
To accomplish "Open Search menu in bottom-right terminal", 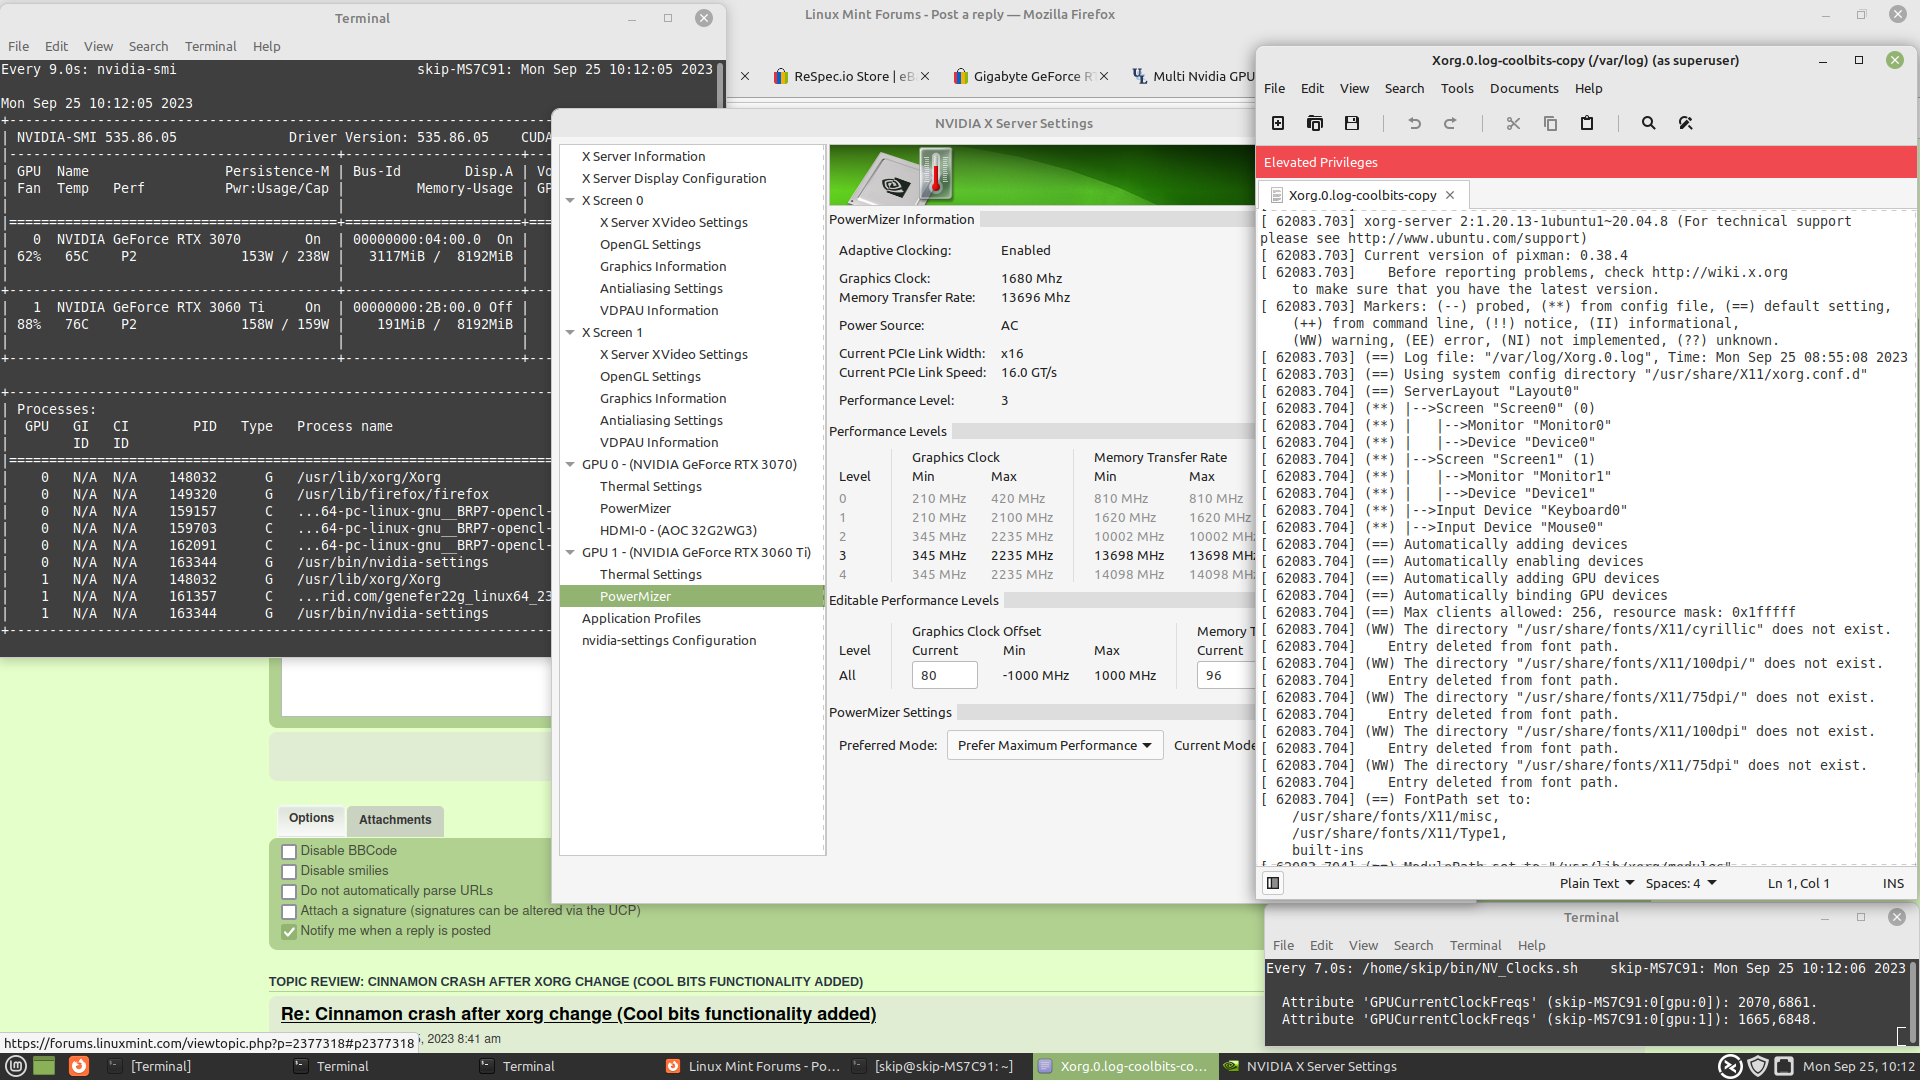I will [1413, 945].
